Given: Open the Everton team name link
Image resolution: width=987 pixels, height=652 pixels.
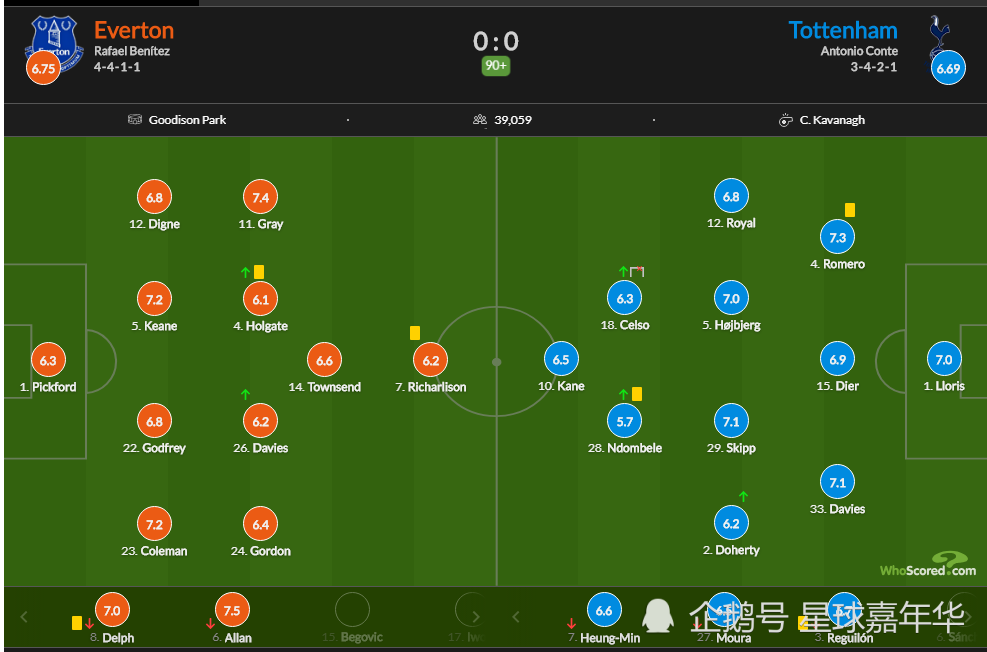Looking at the screenshot, I should pyautogui.click(x=134, y=30).
